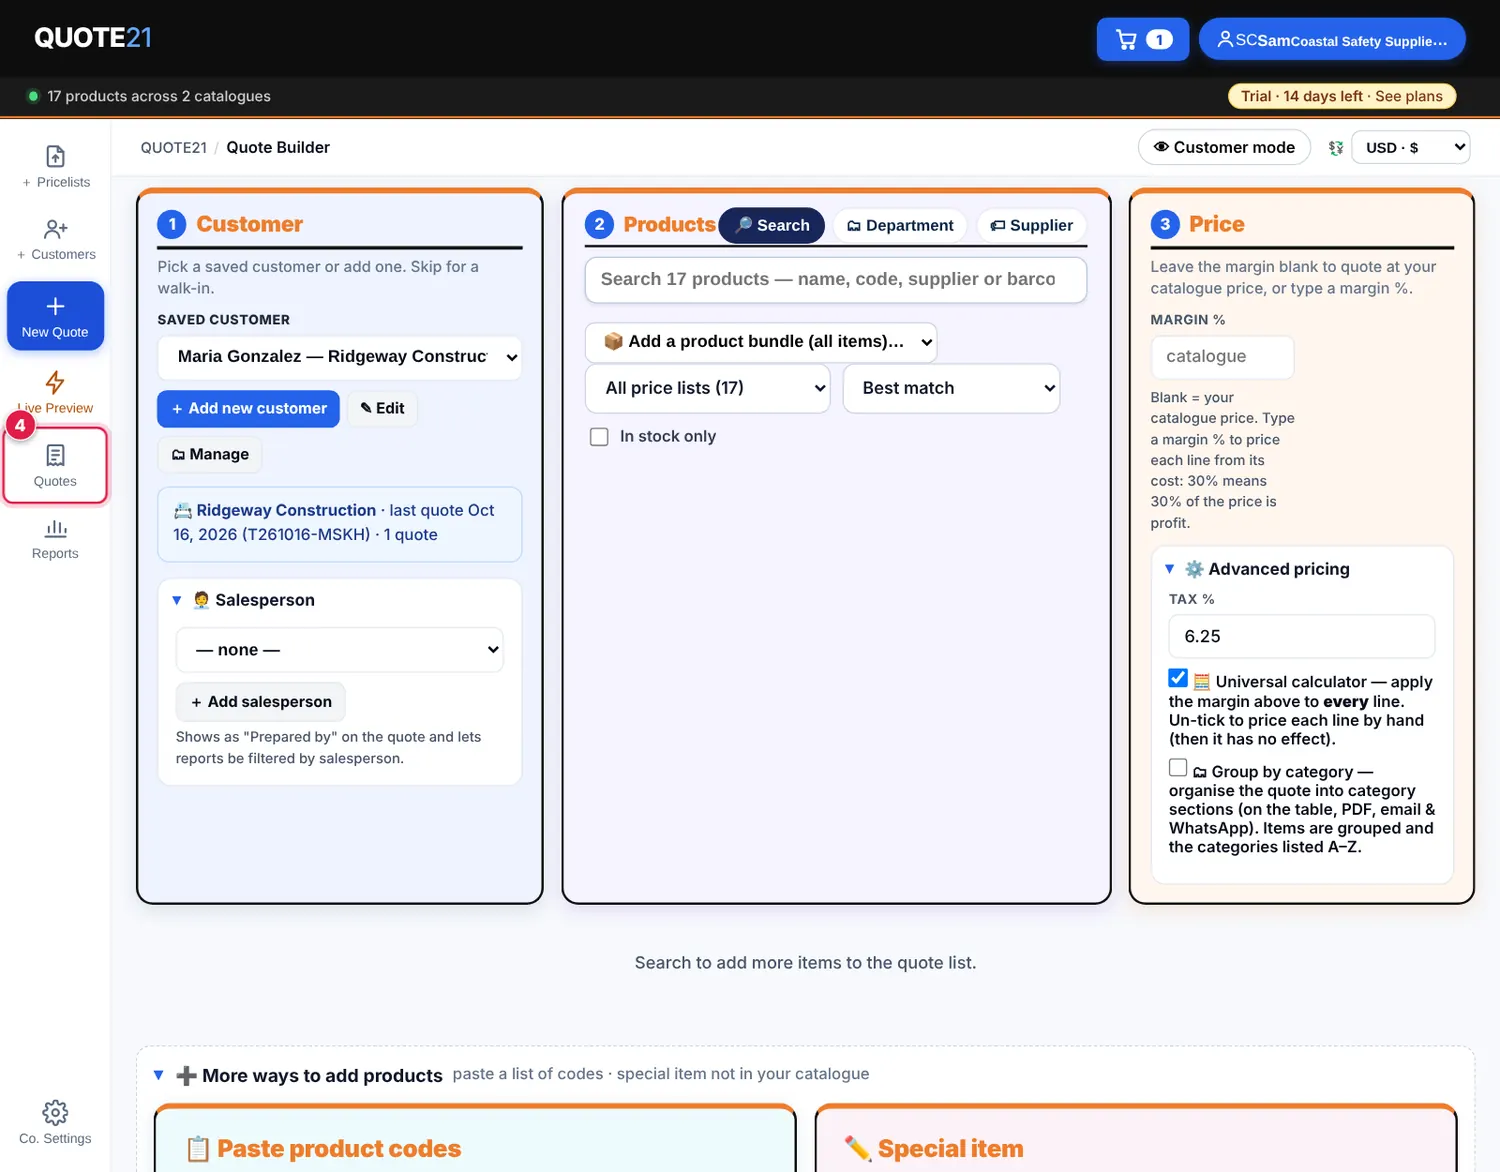Open the Pricelists sidebar icon

(x=55, y=167)
